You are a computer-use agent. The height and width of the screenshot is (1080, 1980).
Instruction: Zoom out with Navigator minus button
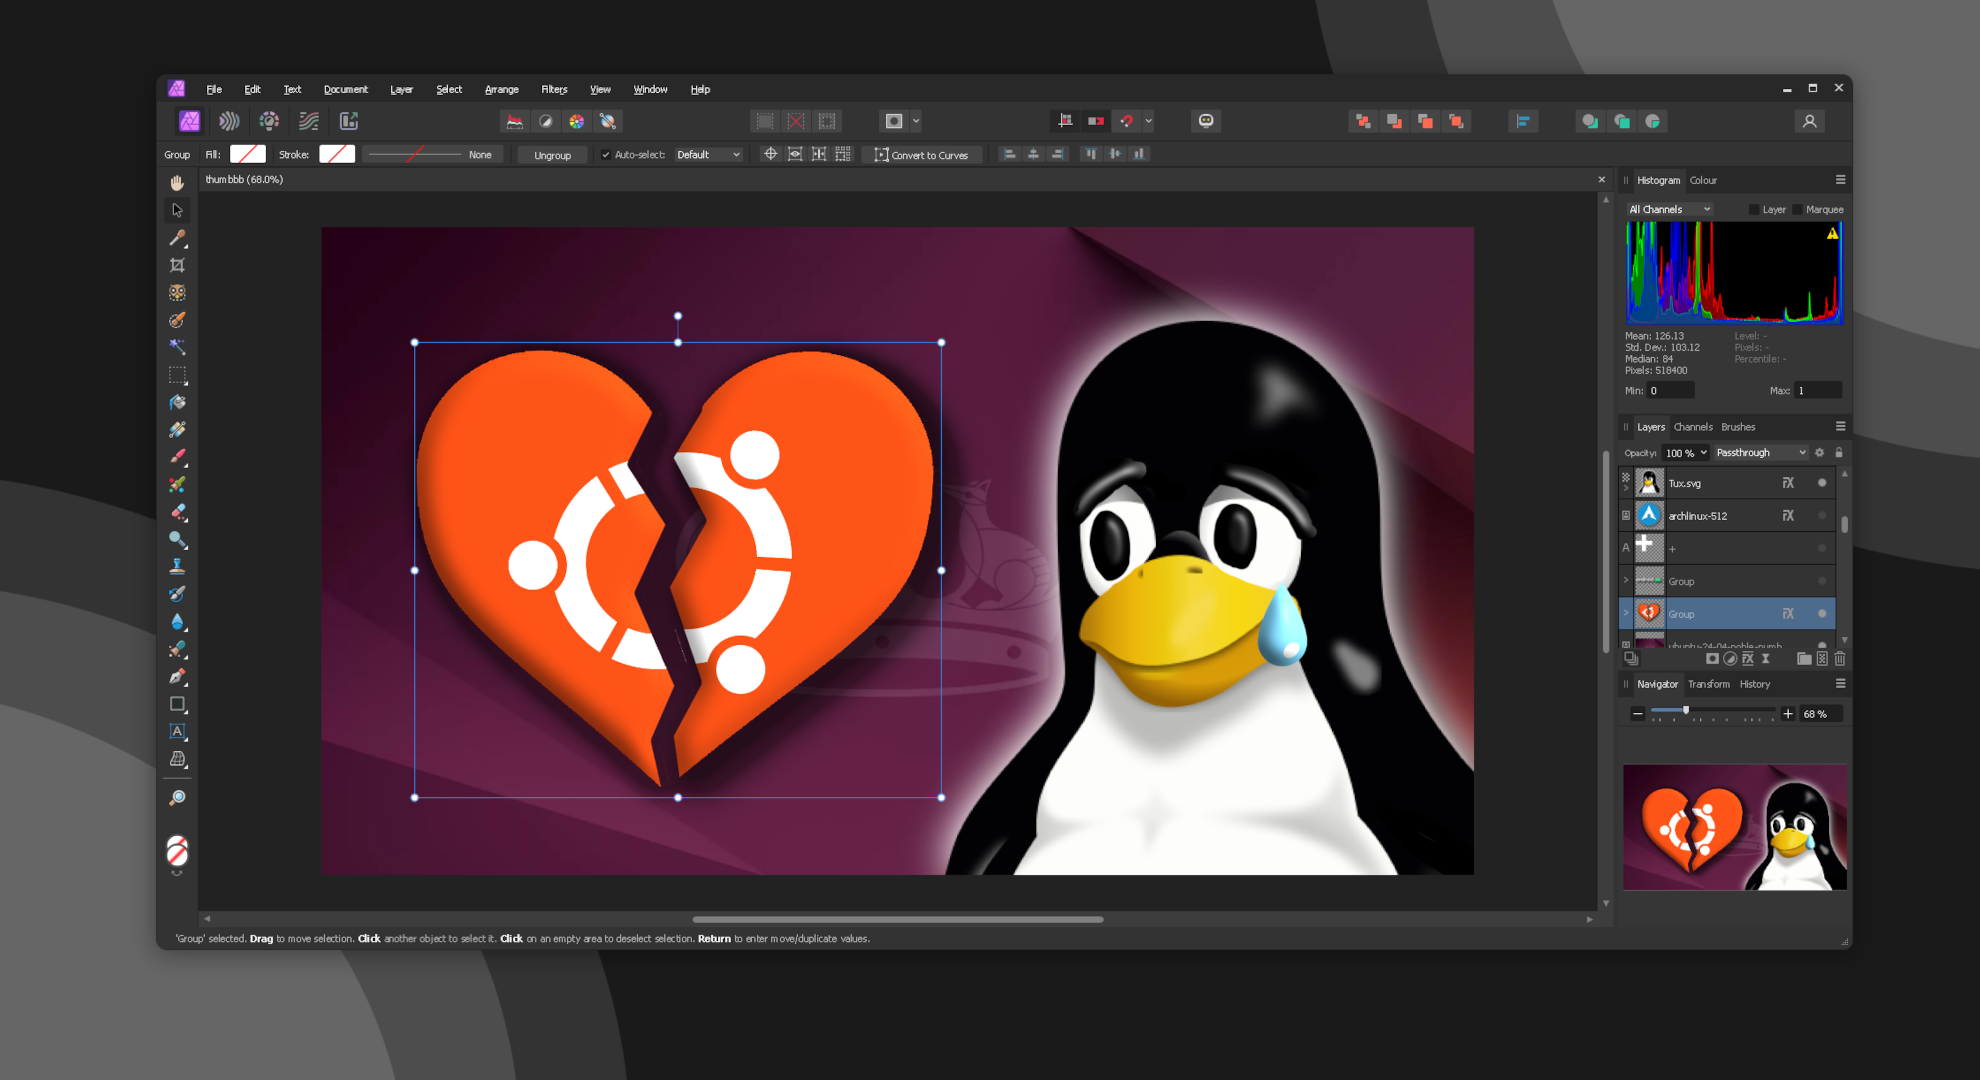[1638, 714]
